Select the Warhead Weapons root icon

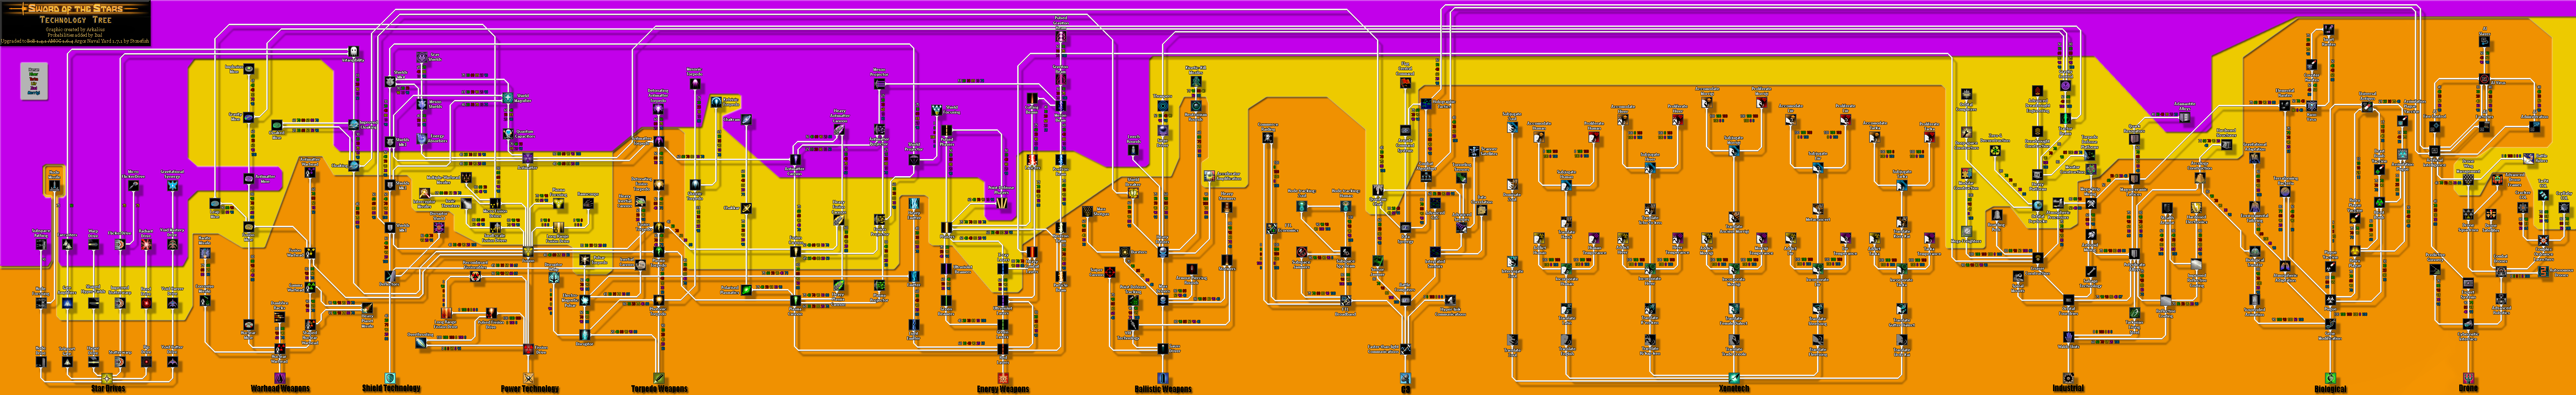click(280, 378)
